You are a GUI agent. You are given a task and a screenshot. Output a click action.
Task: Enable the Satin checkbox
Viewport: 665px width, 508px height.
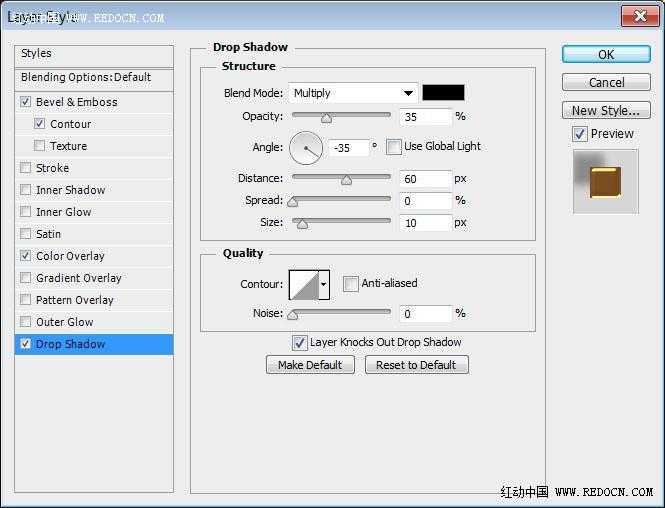[25, 234]
